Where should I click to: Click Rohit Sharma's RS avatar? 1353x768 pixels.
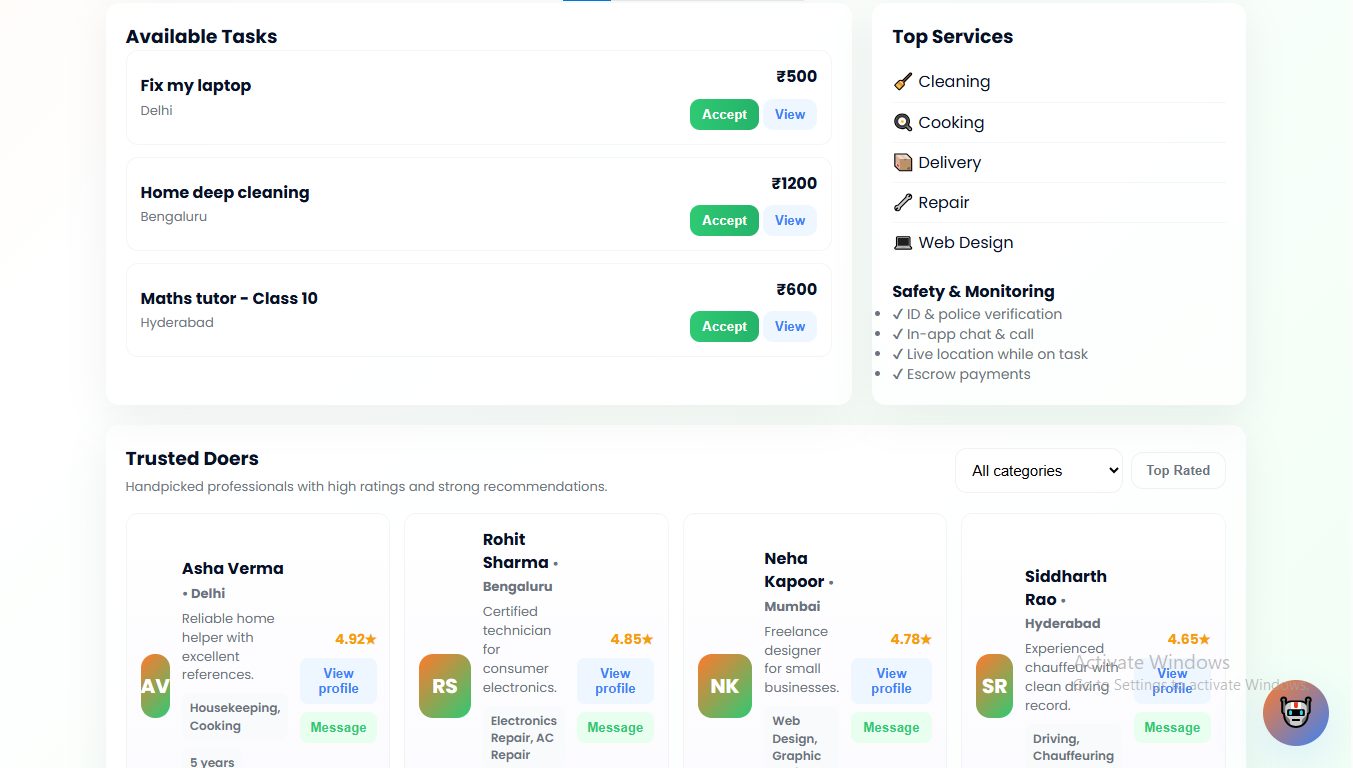click(x=444, y=686)
